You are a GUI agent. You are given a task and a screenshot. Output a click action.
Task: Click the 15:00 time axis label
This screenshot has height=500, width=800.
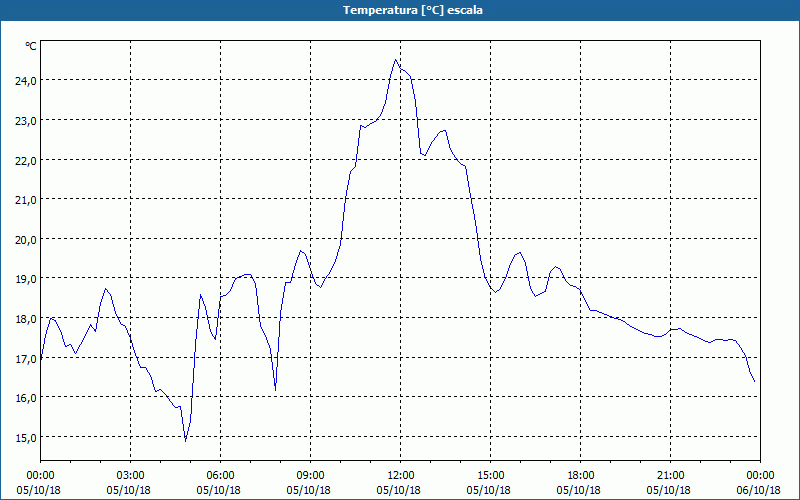coord(490,476)
